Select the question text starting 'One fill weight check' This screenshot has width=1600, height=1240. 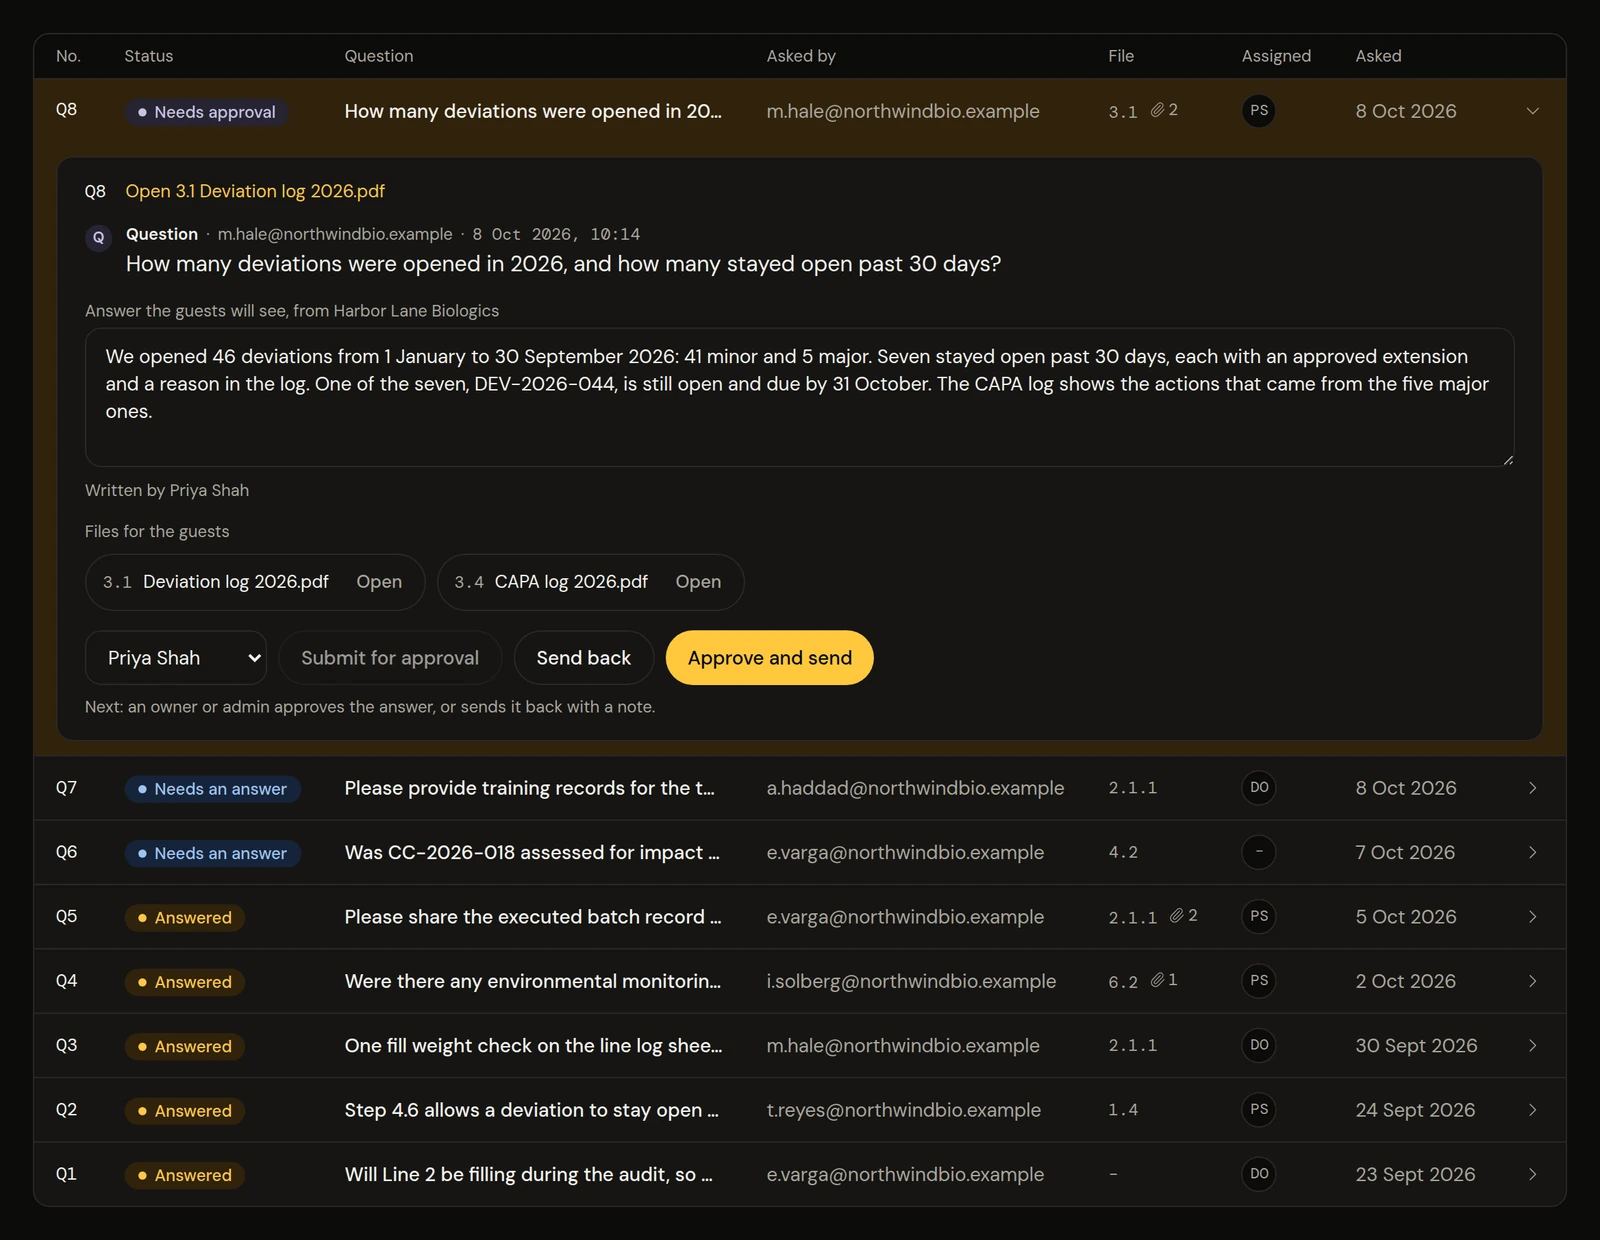click(x=533, y=1045)
